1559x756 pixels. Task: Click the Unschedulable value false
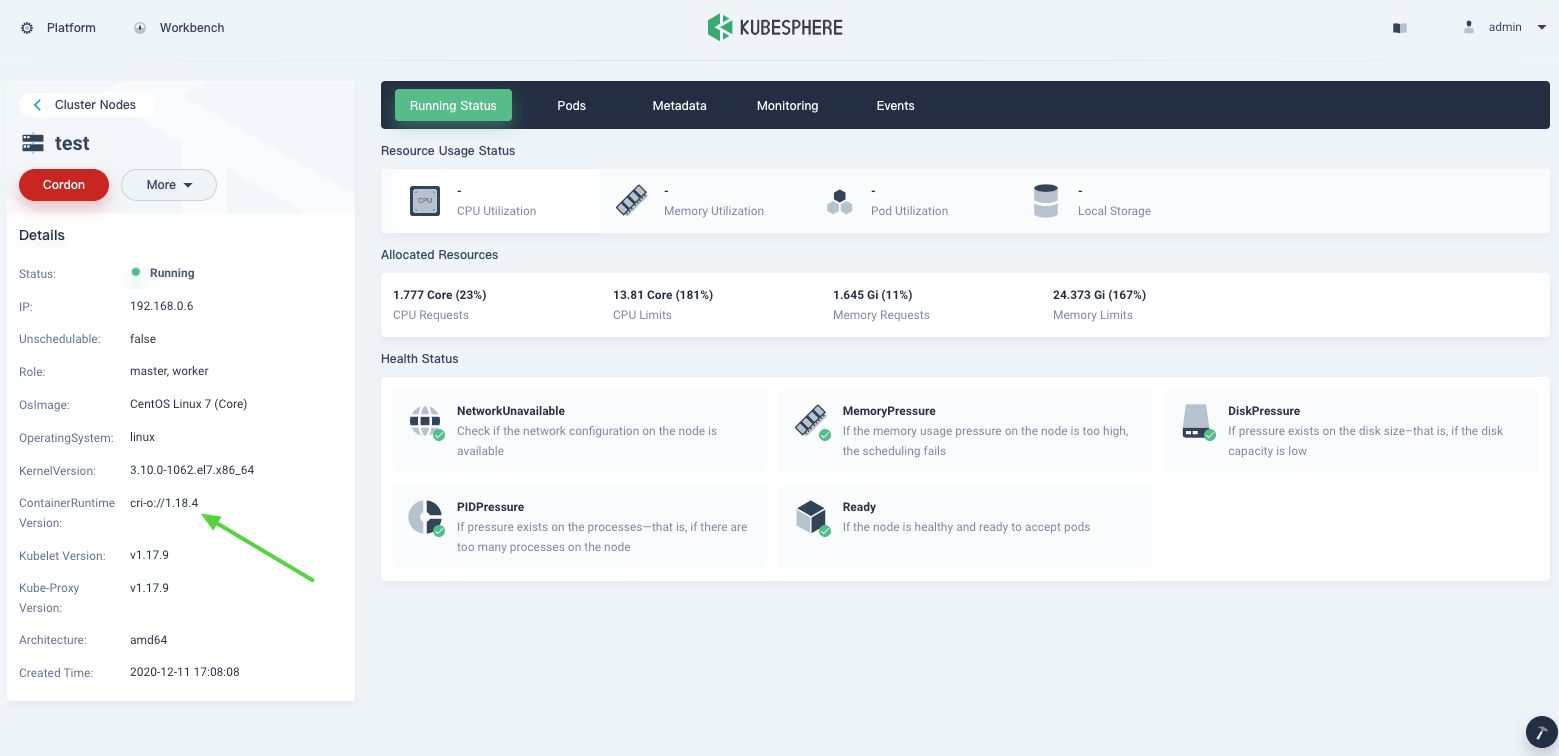click(x=143, y=339)
